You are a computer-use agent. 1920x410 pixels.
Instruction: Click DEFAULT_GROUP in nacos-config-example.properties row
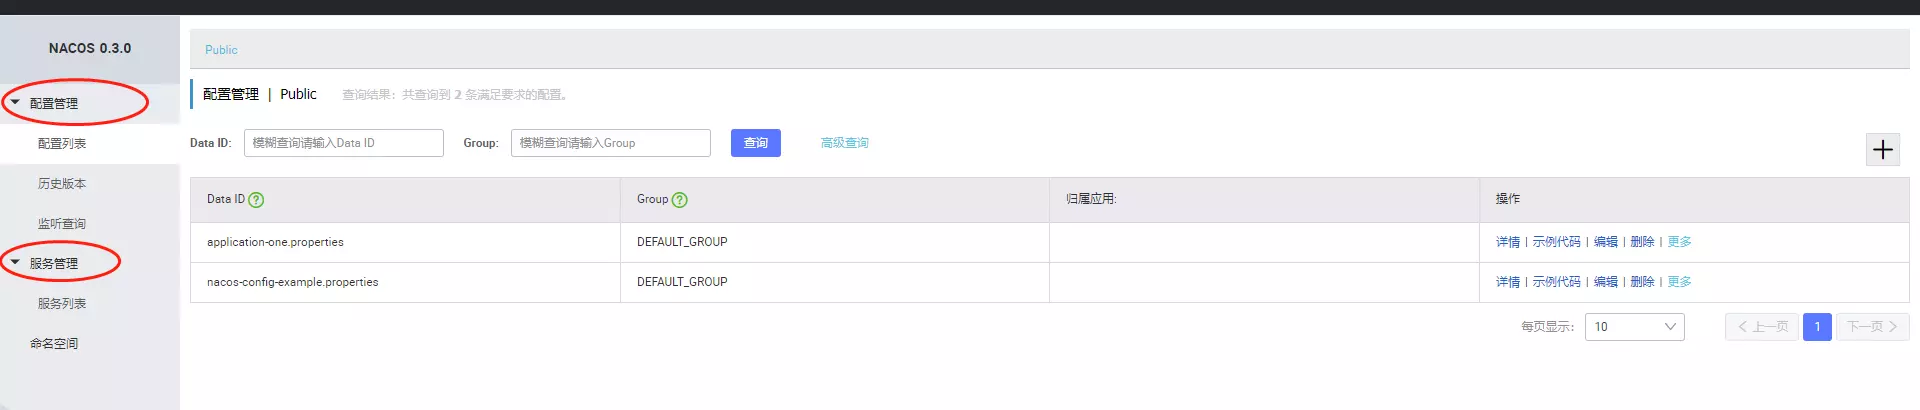click(682, 282)
